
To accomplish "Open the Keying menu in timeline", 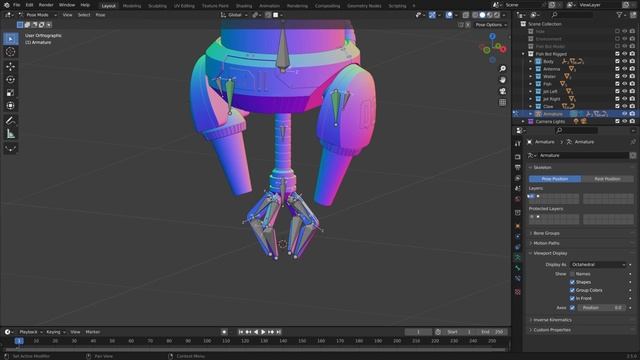I will point(55,332).
